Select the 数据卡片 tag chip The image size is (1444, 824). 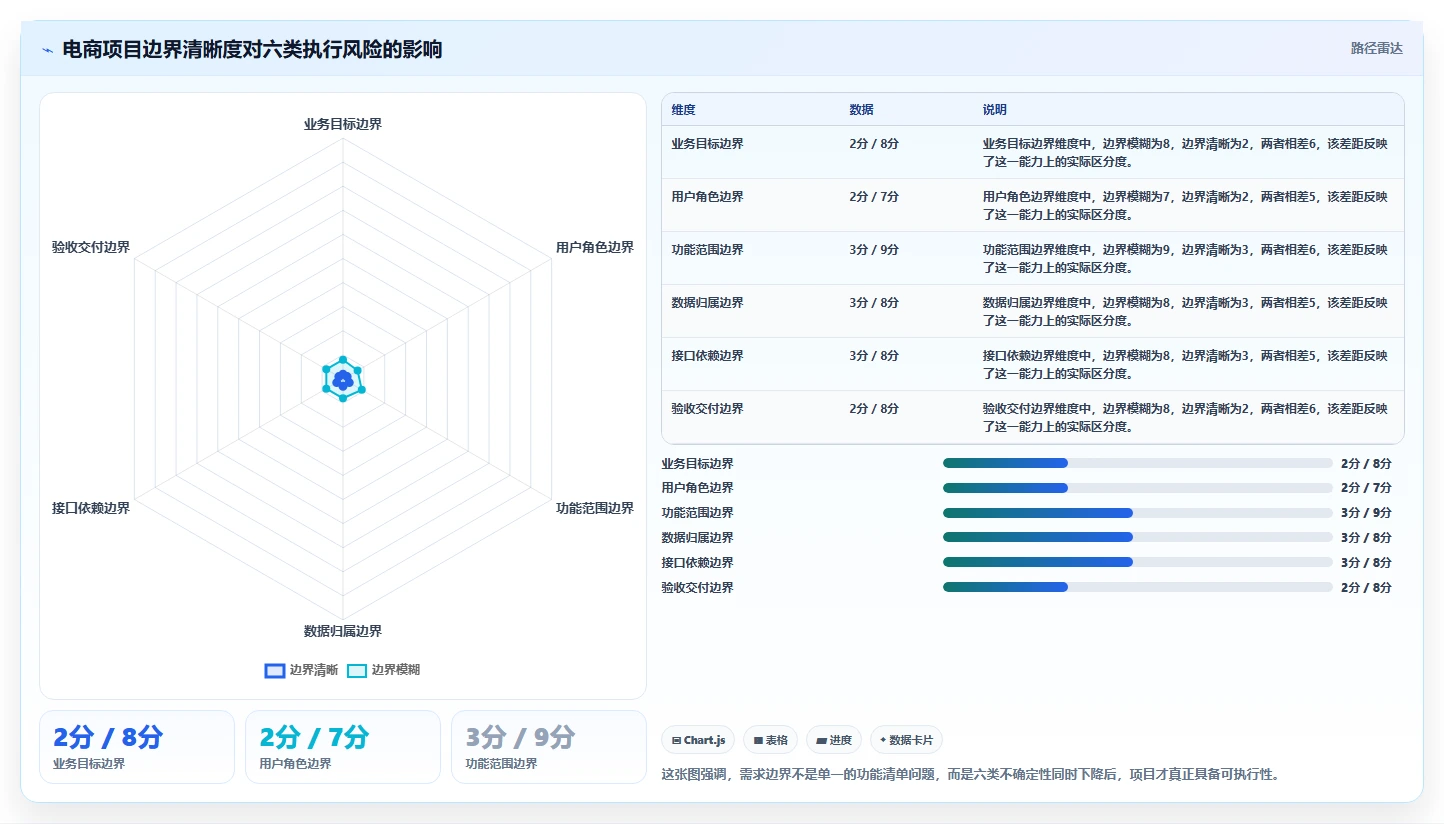pyautogui.click(x=906, y=740)
